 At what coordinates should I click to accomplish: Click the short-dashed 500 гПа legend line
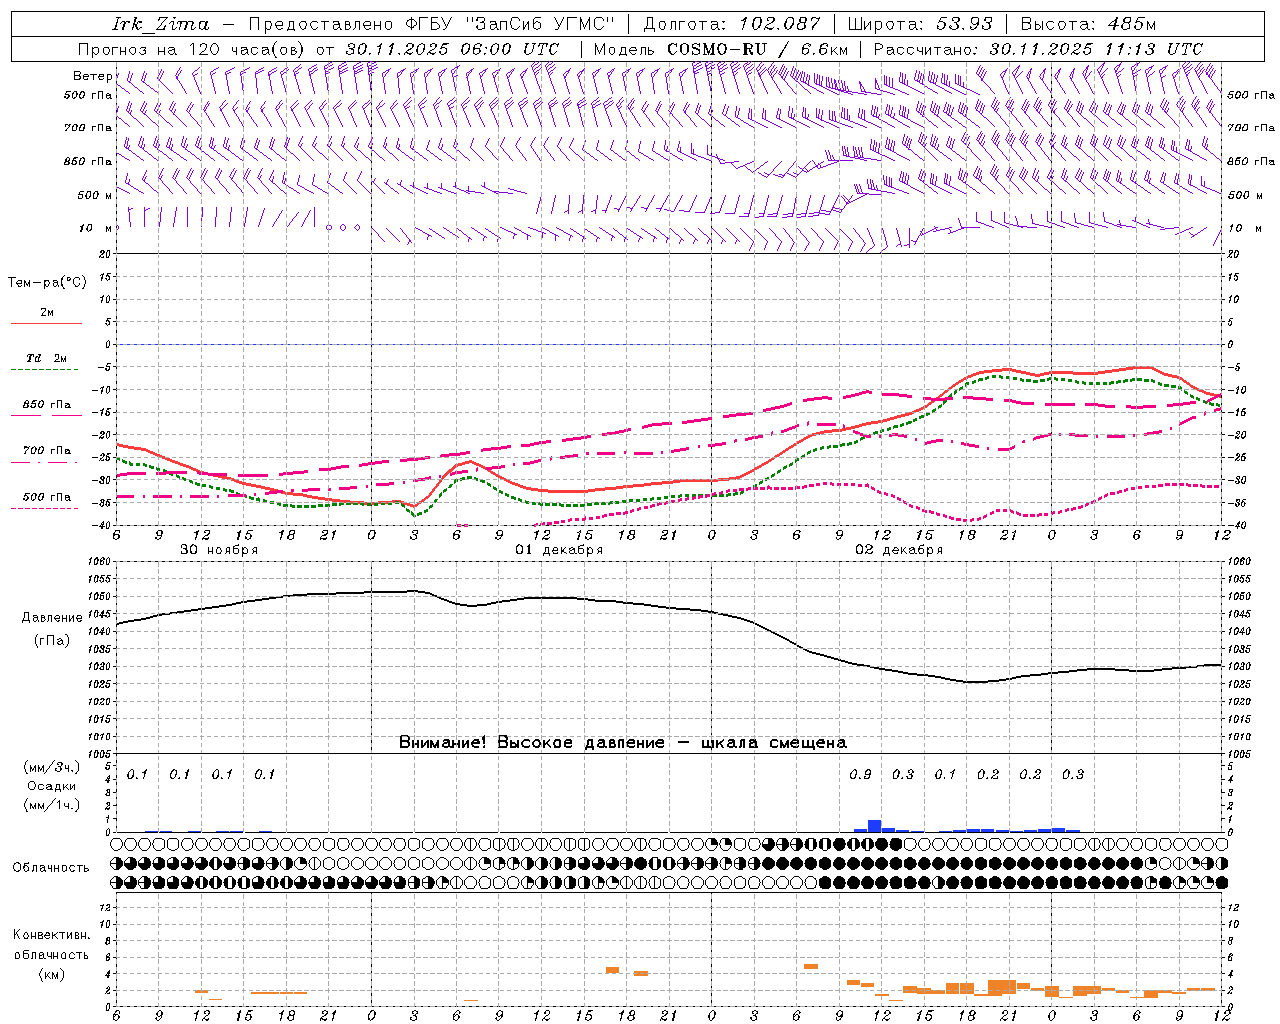point(46,508)
